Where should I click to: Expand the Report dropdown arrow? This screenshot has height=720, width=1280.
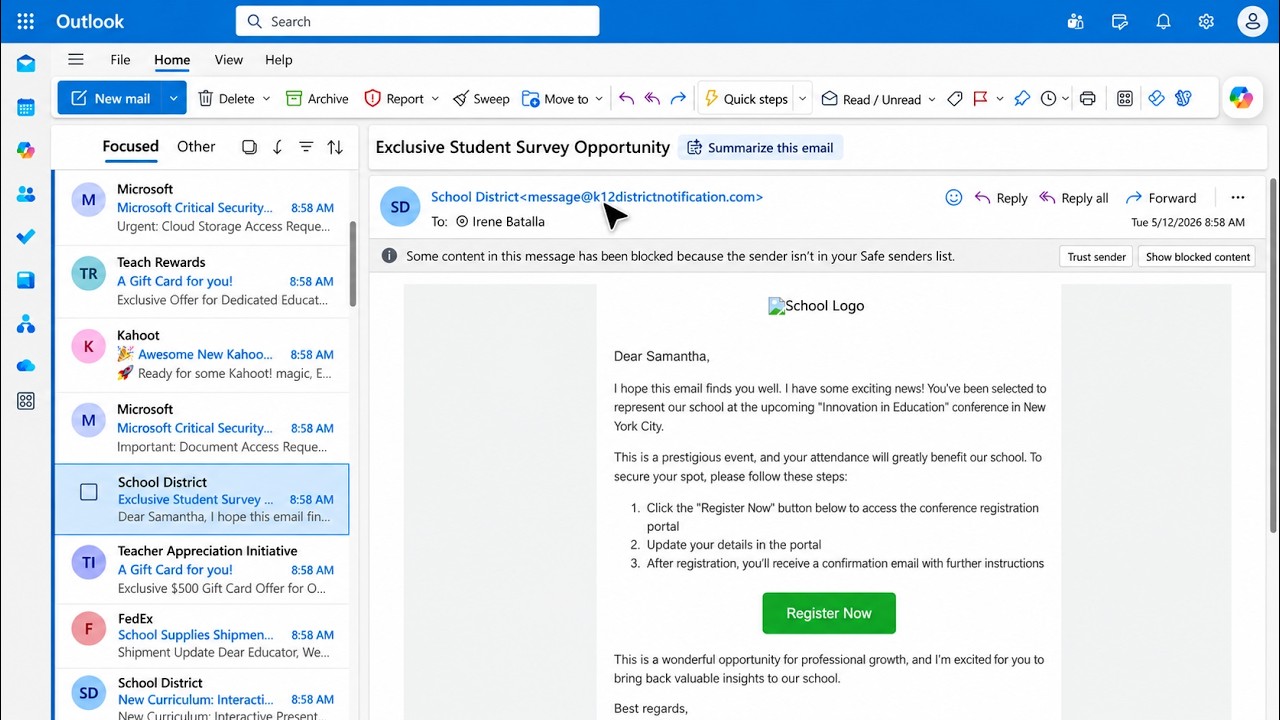435,99
